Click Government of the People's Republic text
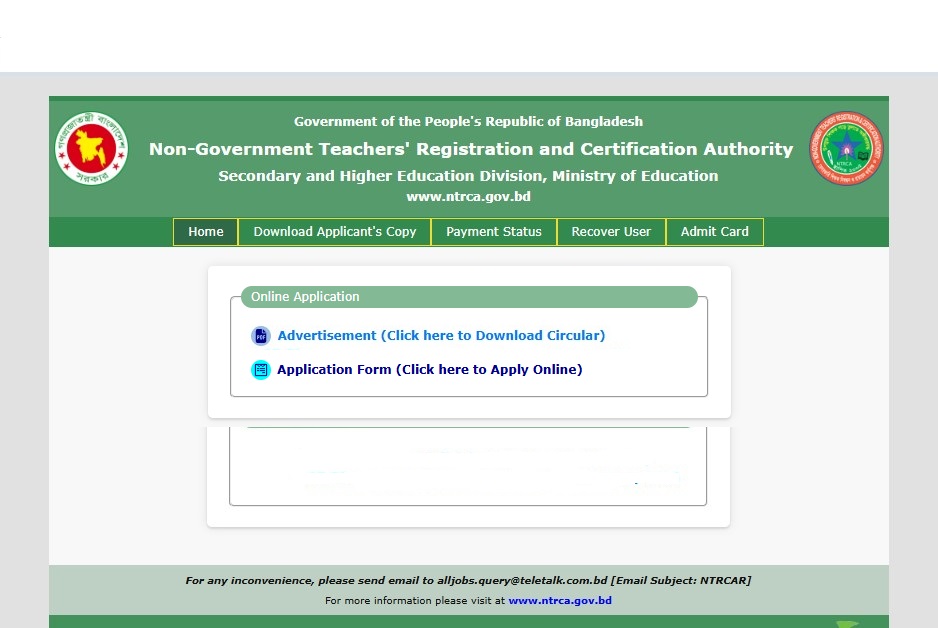 [x=468, y=121]
